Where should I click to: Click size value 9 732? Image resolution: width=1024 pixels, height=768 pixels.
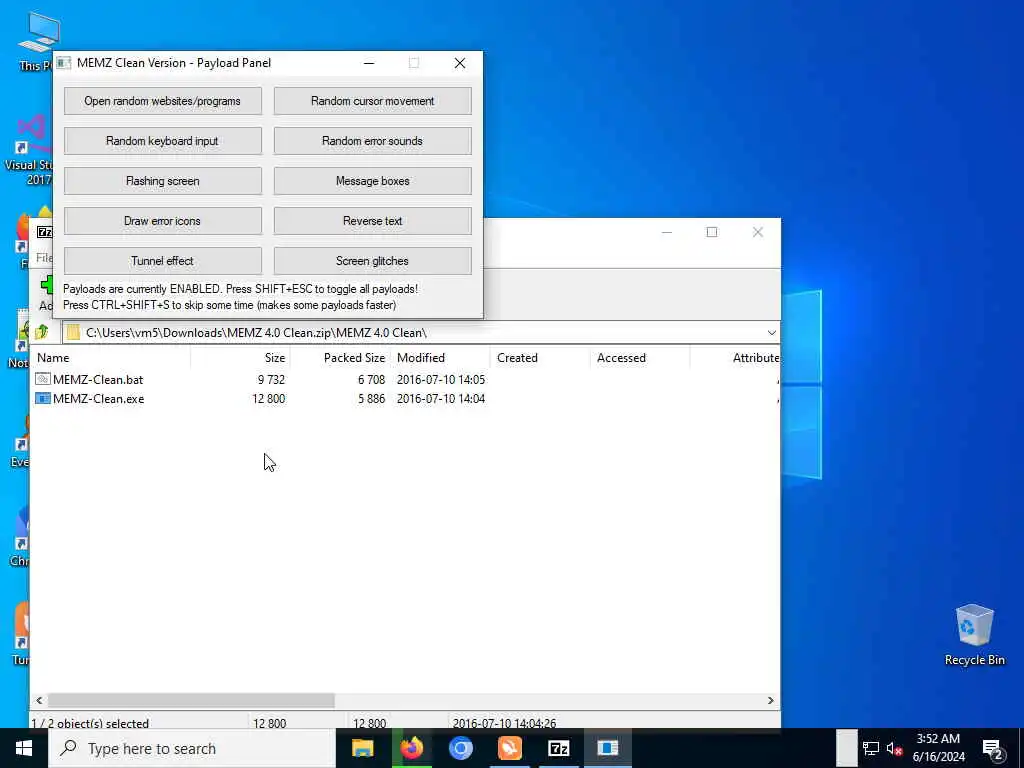pyautogui.click(x=271, y=379)
